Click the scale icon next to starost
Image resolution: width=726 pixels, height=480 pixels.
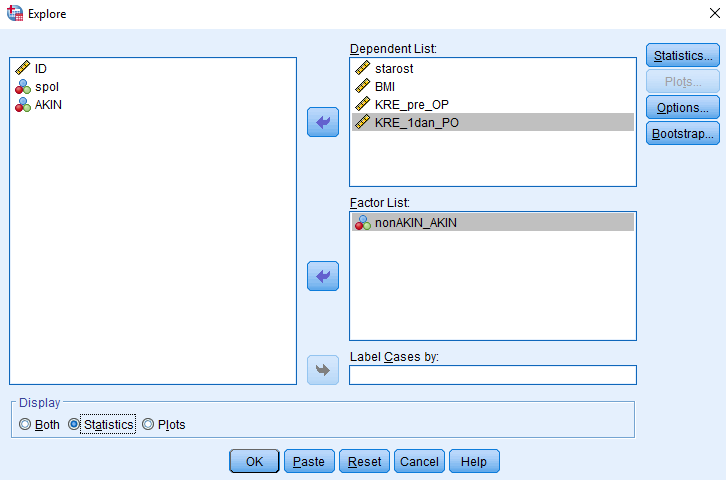tap(363, 68)
